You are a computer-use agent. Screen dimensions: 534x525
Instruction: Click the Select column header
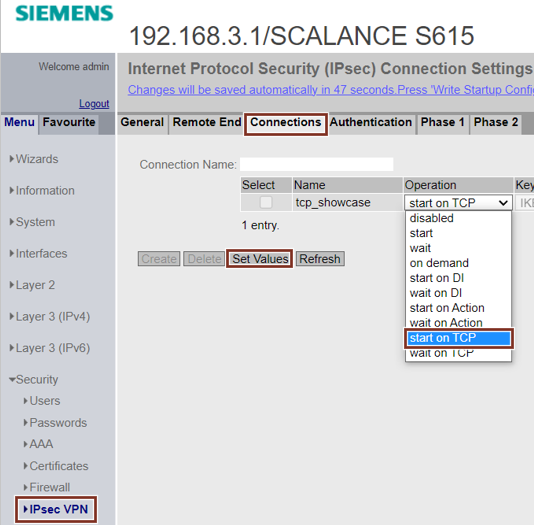(x=266, y=185)
